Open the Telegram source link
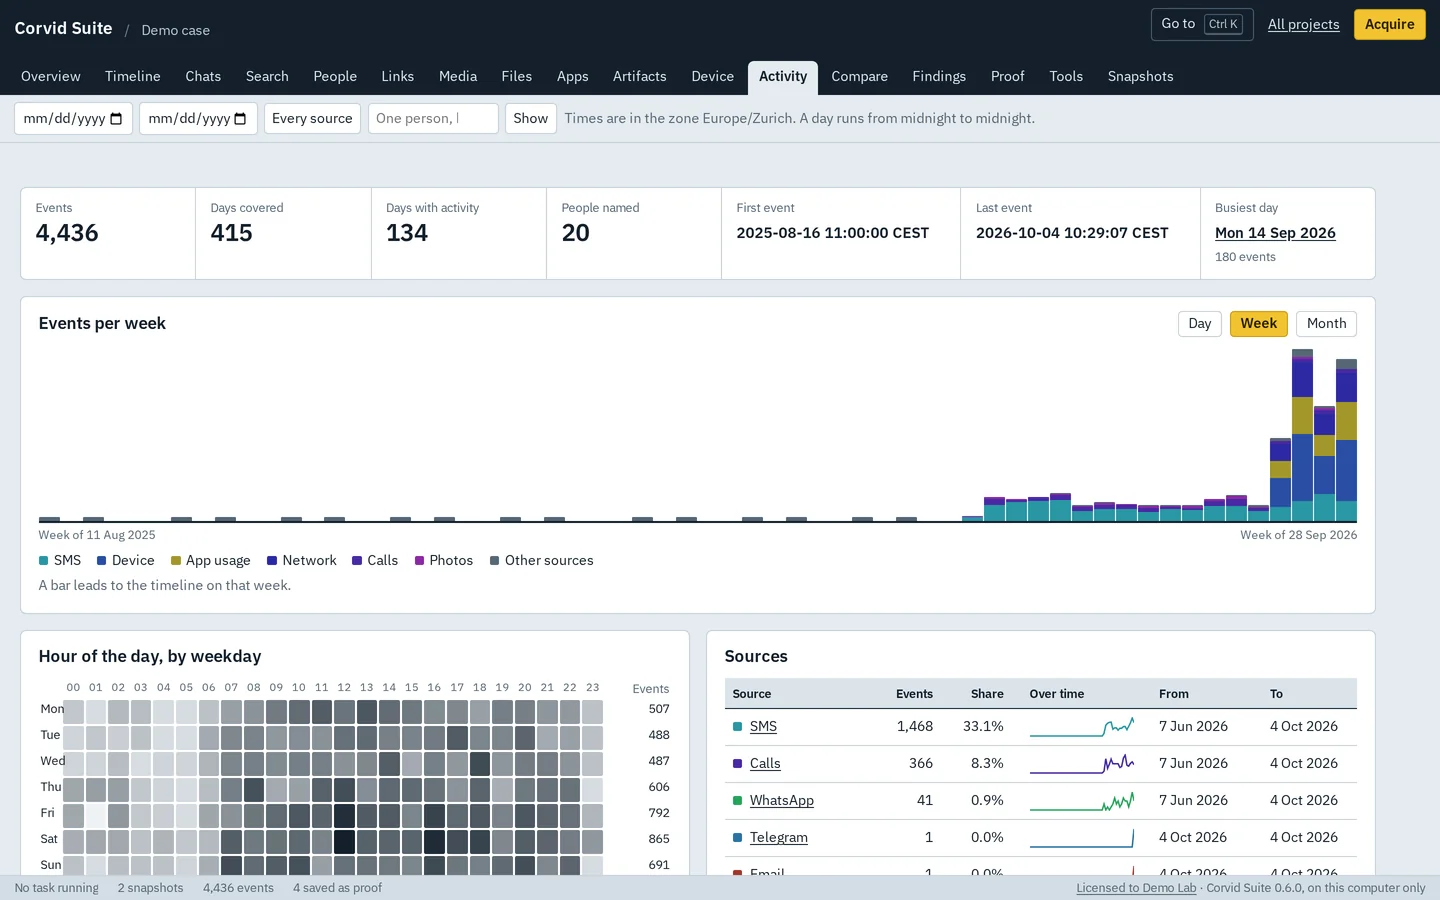 click(x=779, y=838)
